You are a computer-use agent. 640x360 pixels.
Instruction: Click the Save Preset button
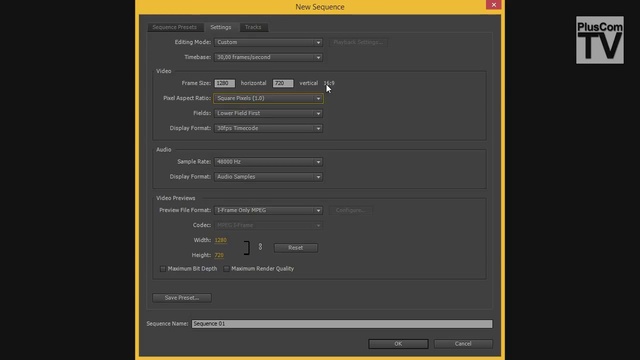coord(182,298)
